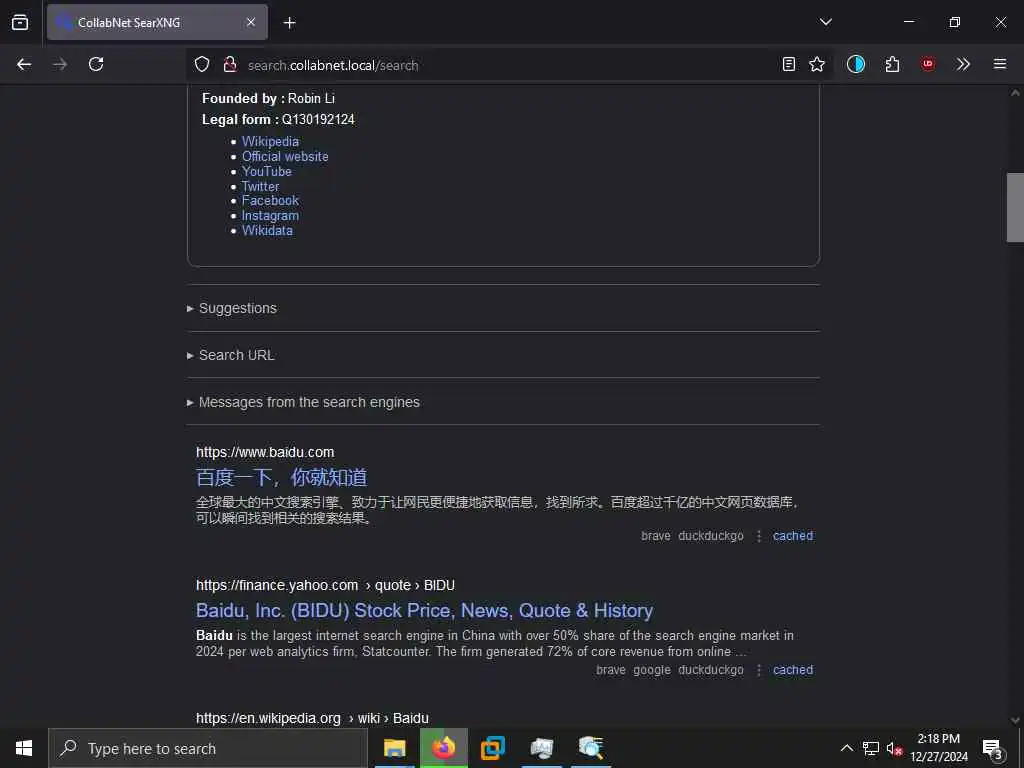Screen dimensions: 1024x768
Task: Open the magnifier search taskbar app
Action: point(590,748)
